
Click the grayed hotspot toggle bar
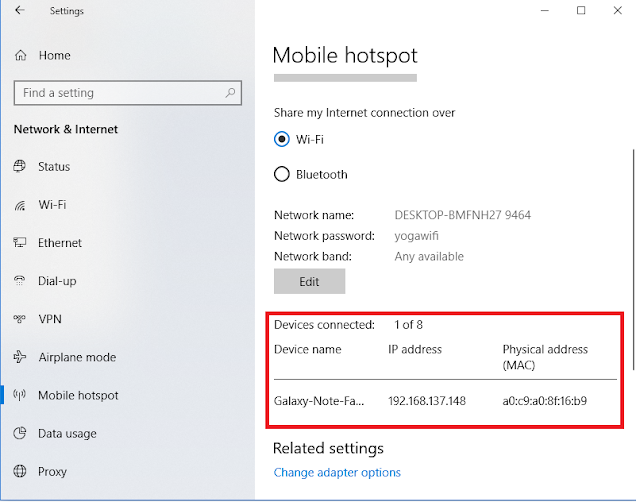click(x=345, y=78)
